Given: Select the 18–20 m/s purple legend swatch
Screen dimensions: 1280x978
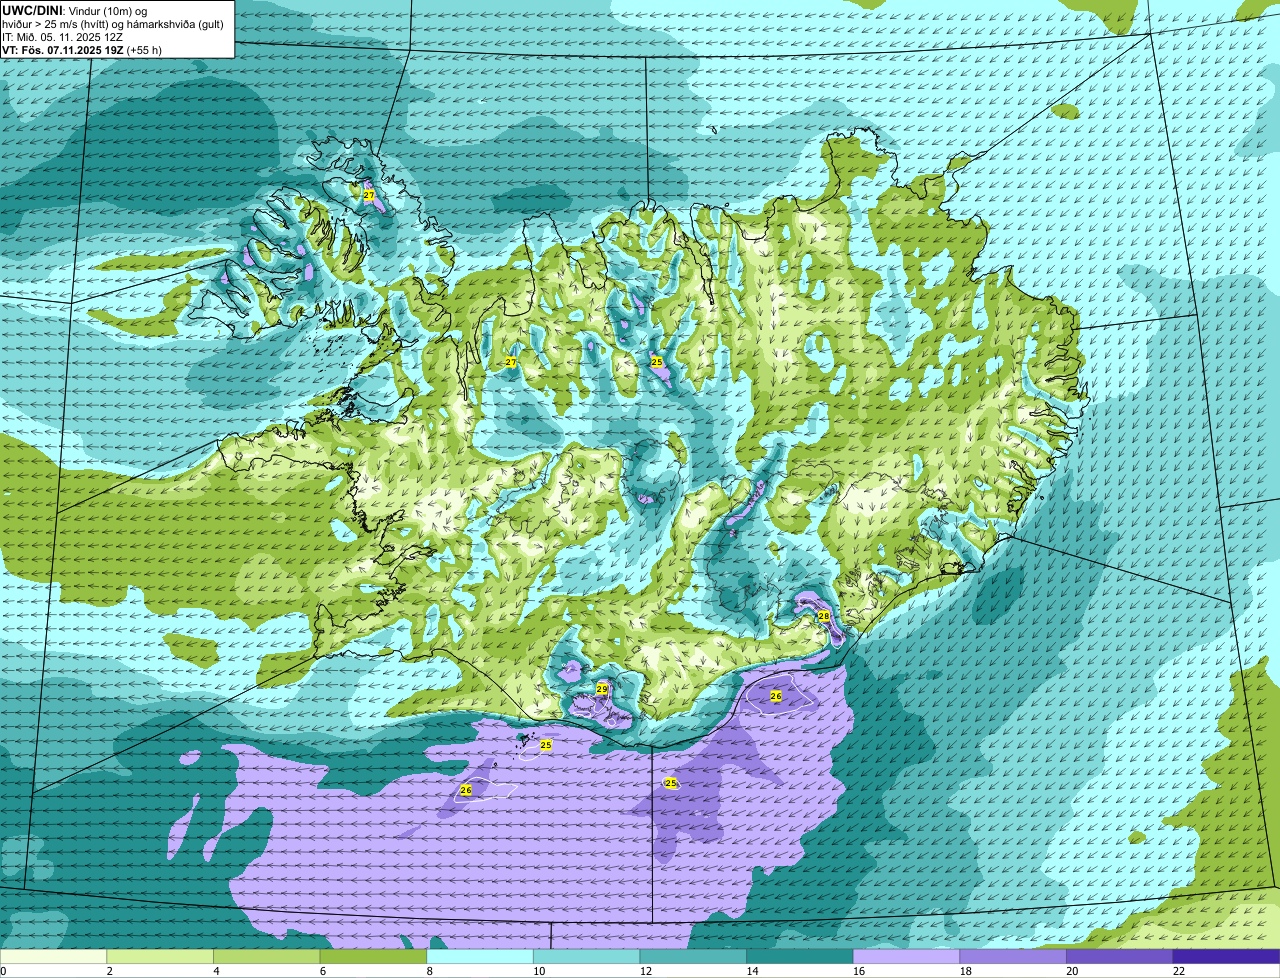Looking at the screenshot, I should click(x=1013, y=957).
